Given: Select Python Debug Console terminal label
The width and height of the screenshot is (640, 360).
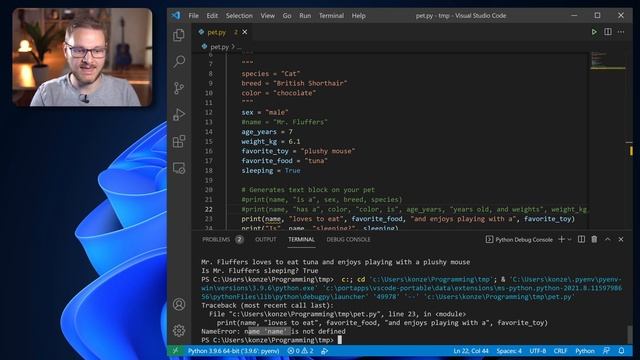Looking at the screenshot, I should [x=519, y=240].
